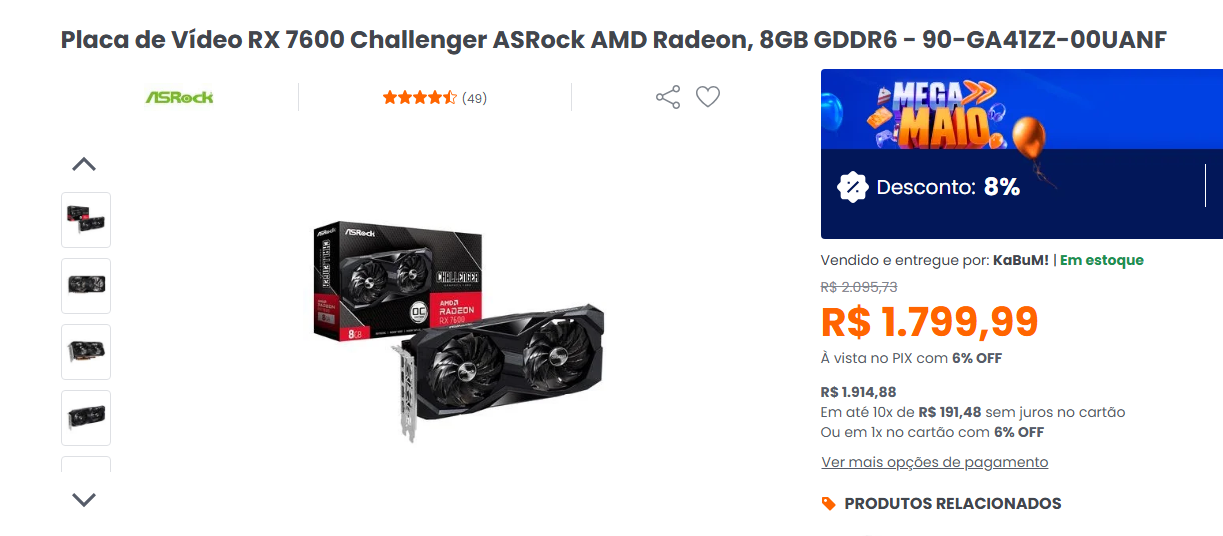The image size is (1223, 536).
Task: Select first thumbnail with box and card
Action: pyautogui.click(x=86, y=220)
